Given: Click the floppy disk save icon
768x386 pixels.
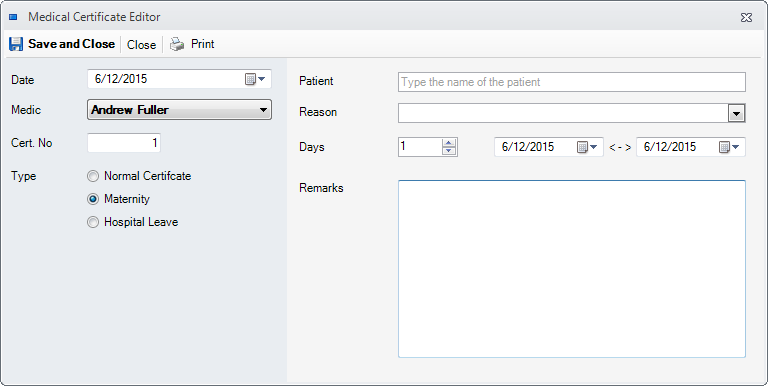Looking at the screenshot, I should (16, 44).
